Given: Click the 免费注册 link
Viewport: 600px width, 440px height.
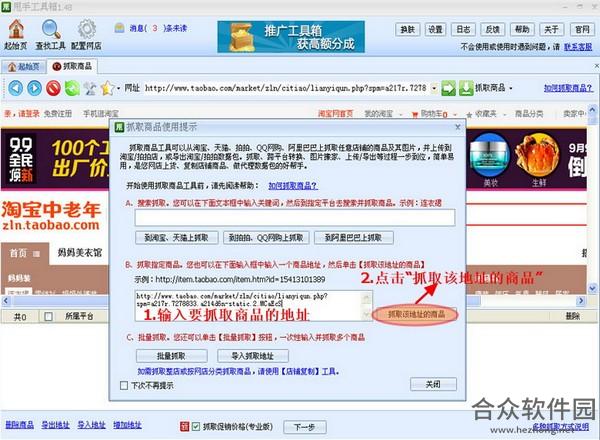Looking at the screenshot, I should click(58, 114).
